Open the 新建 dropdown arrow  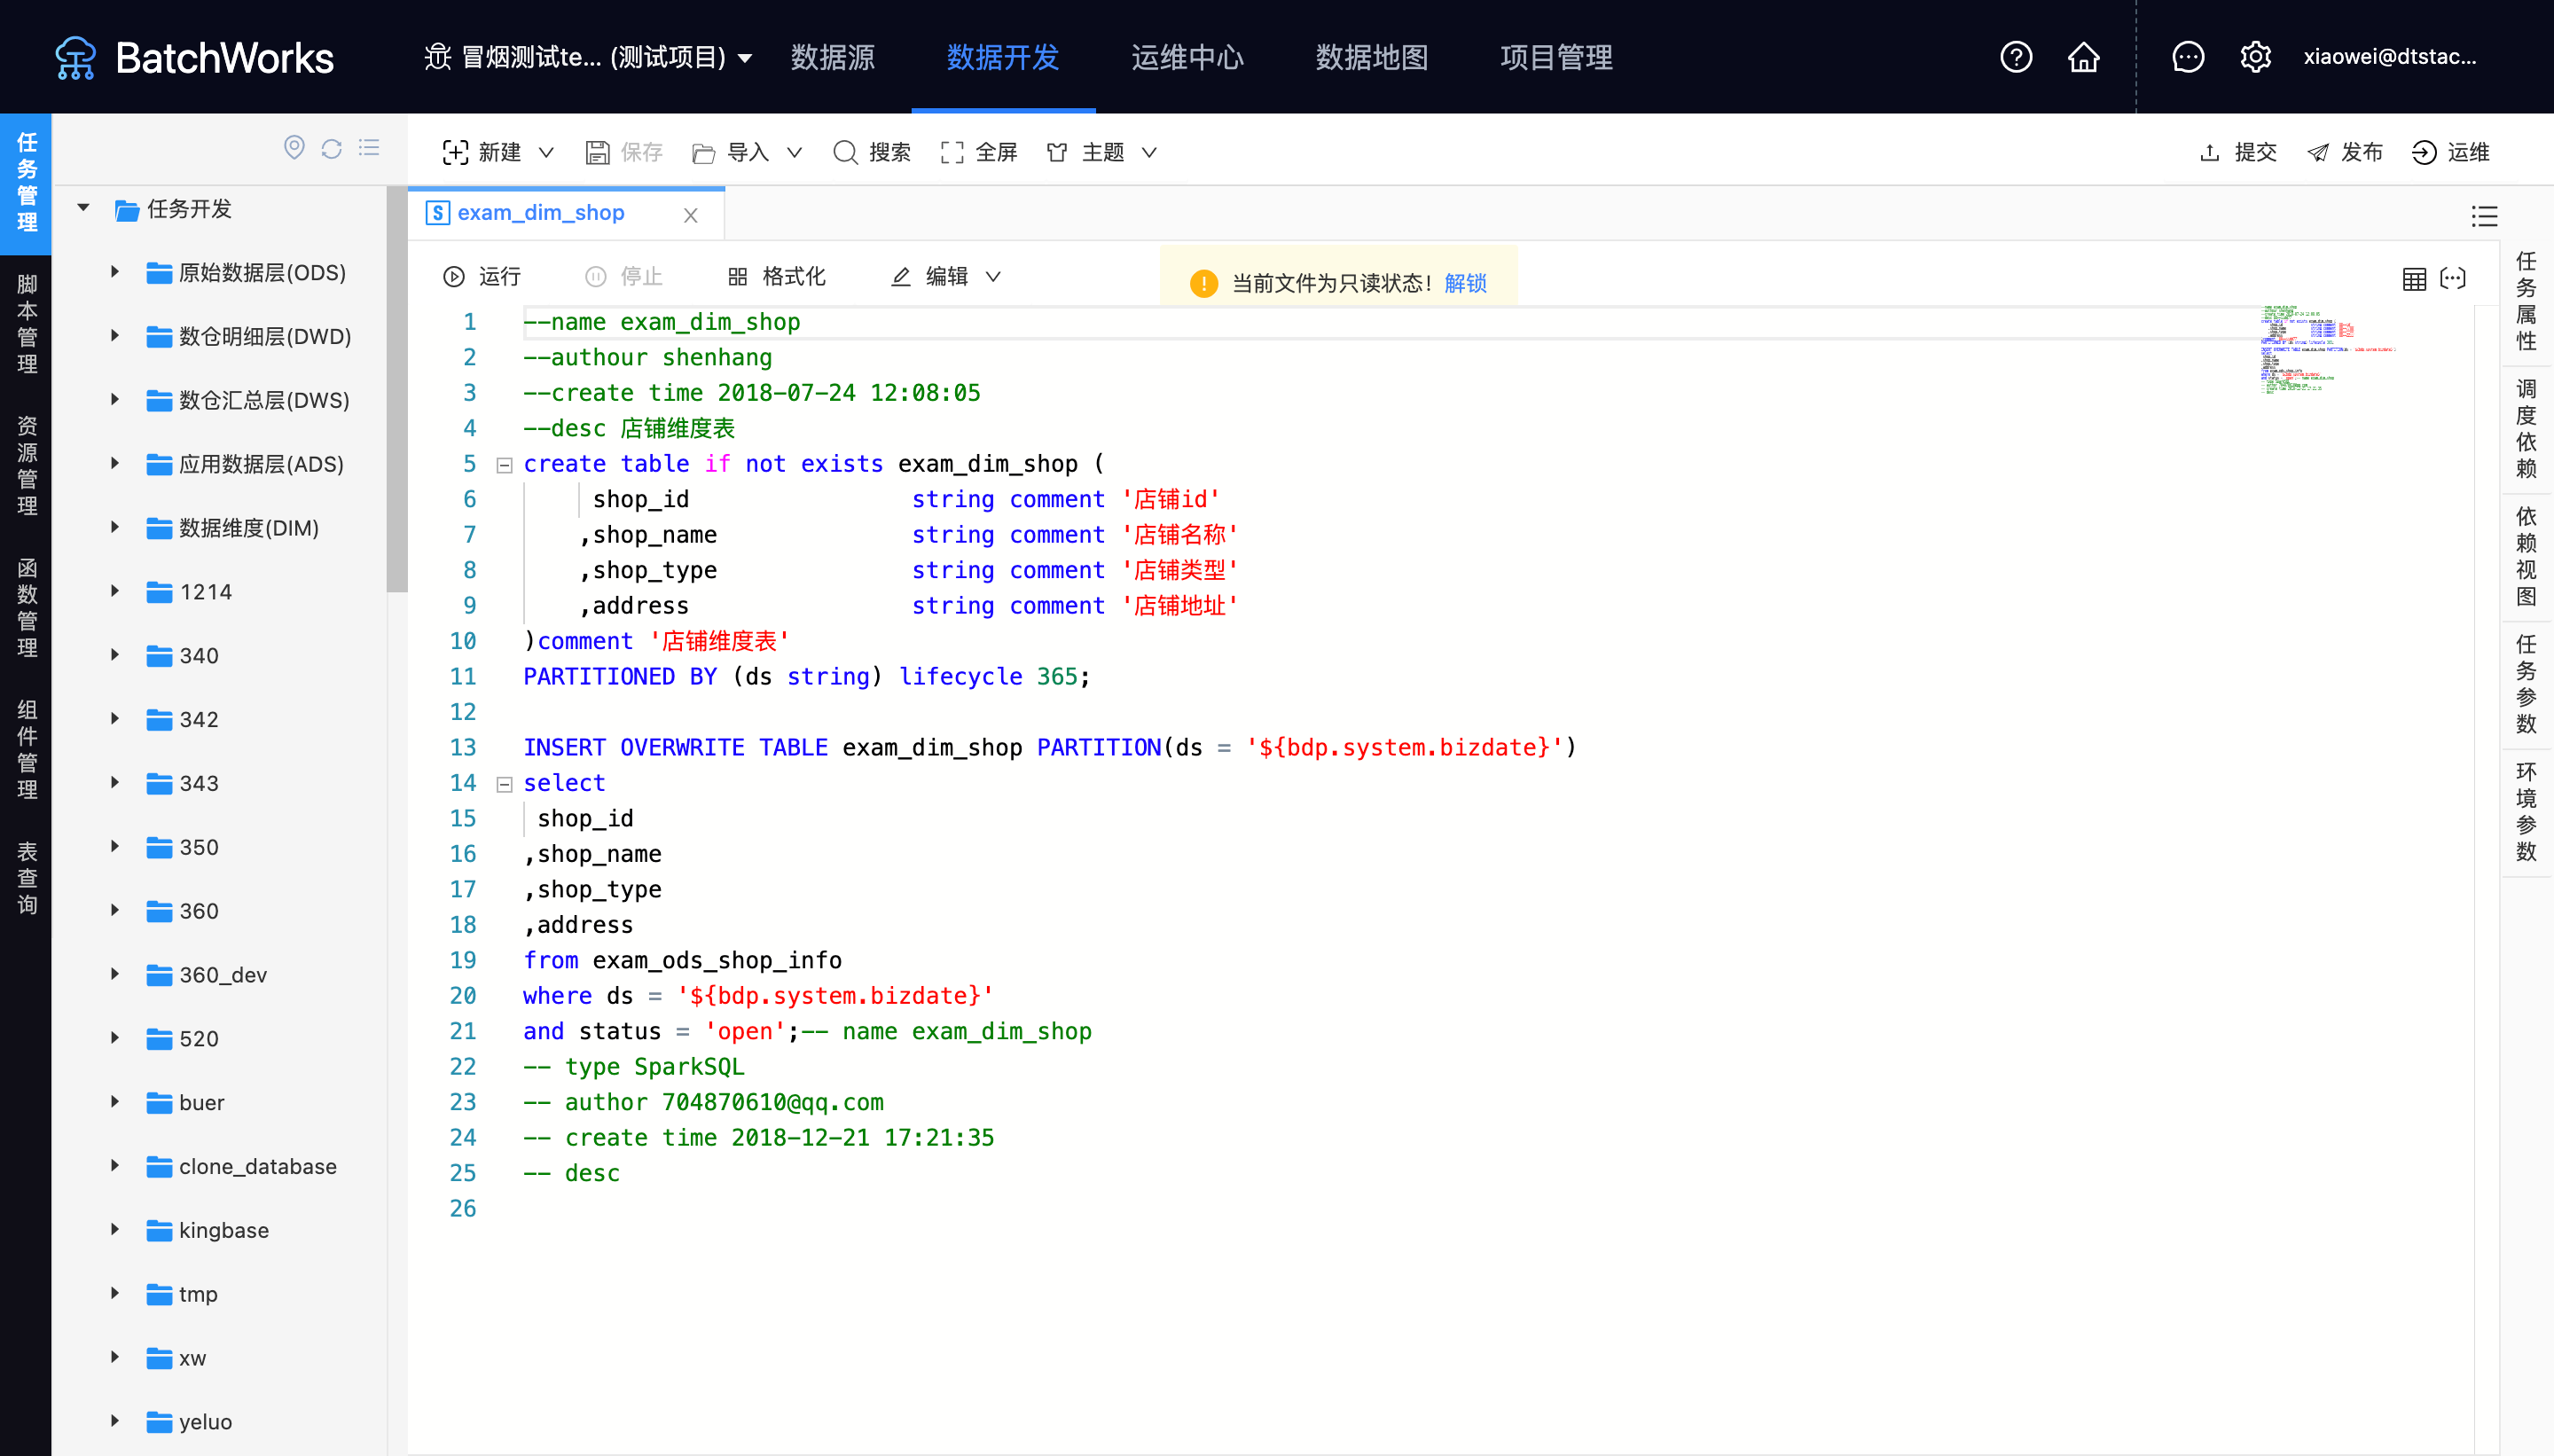546,152
